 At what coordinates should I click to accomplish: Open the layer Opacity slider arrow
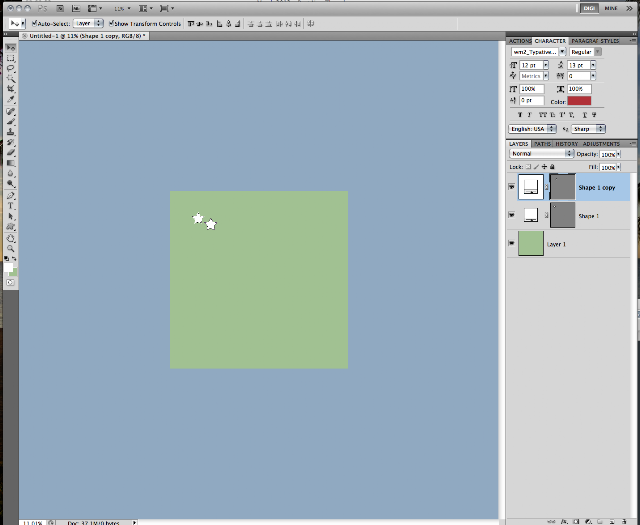pos(619,154)
